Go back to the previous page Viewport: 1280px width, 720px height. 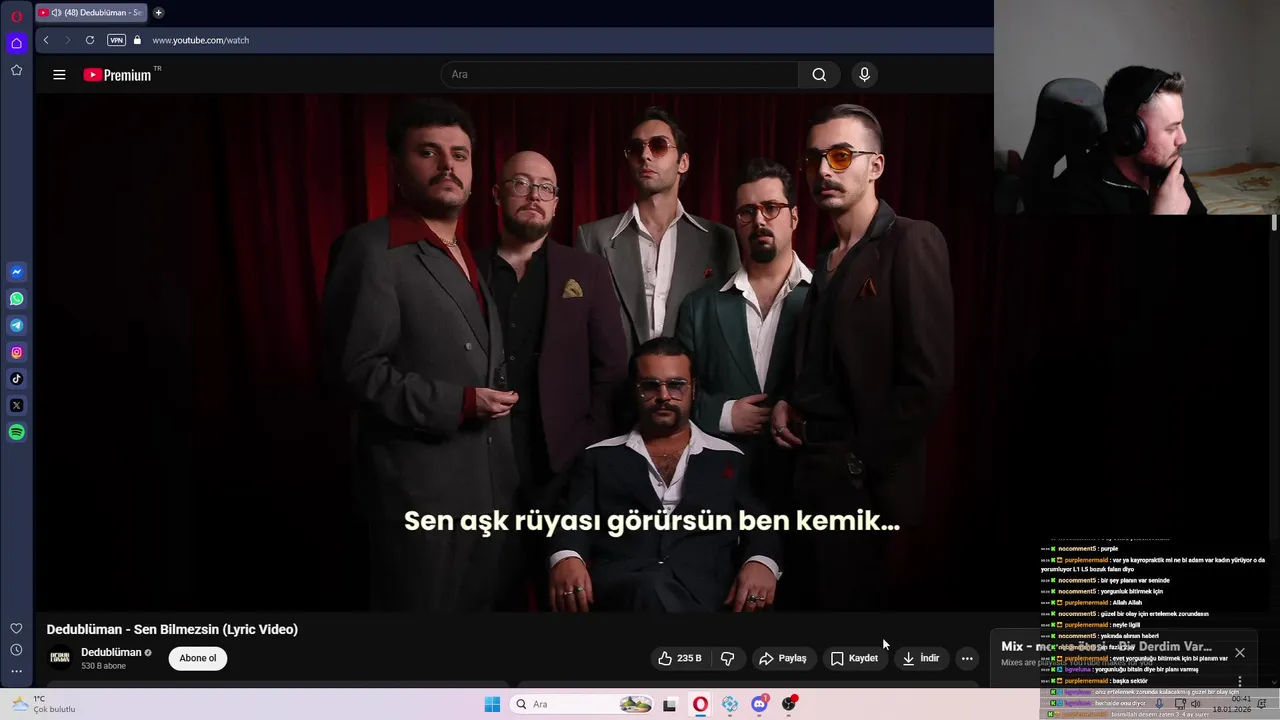46,40
